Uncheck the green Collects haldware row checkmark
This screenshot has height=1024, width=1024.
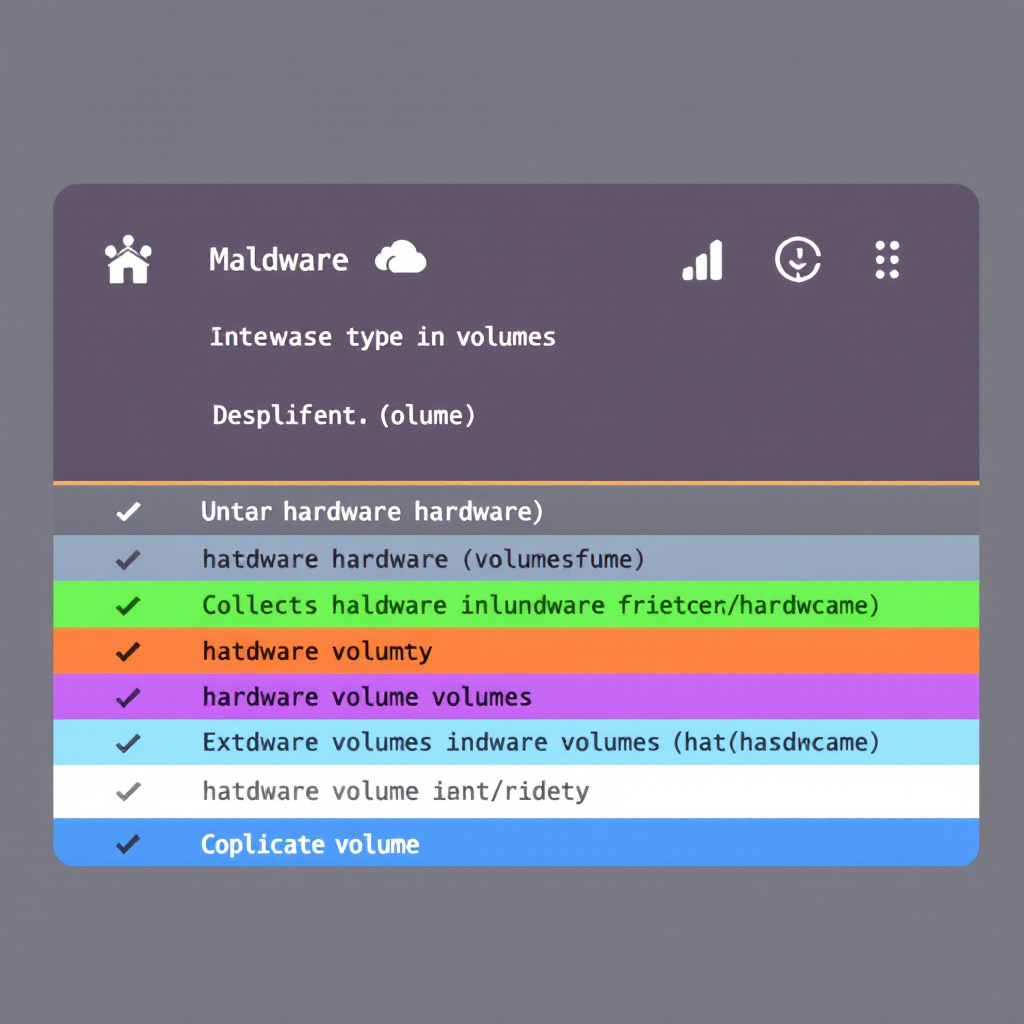[x=128, y=605]
